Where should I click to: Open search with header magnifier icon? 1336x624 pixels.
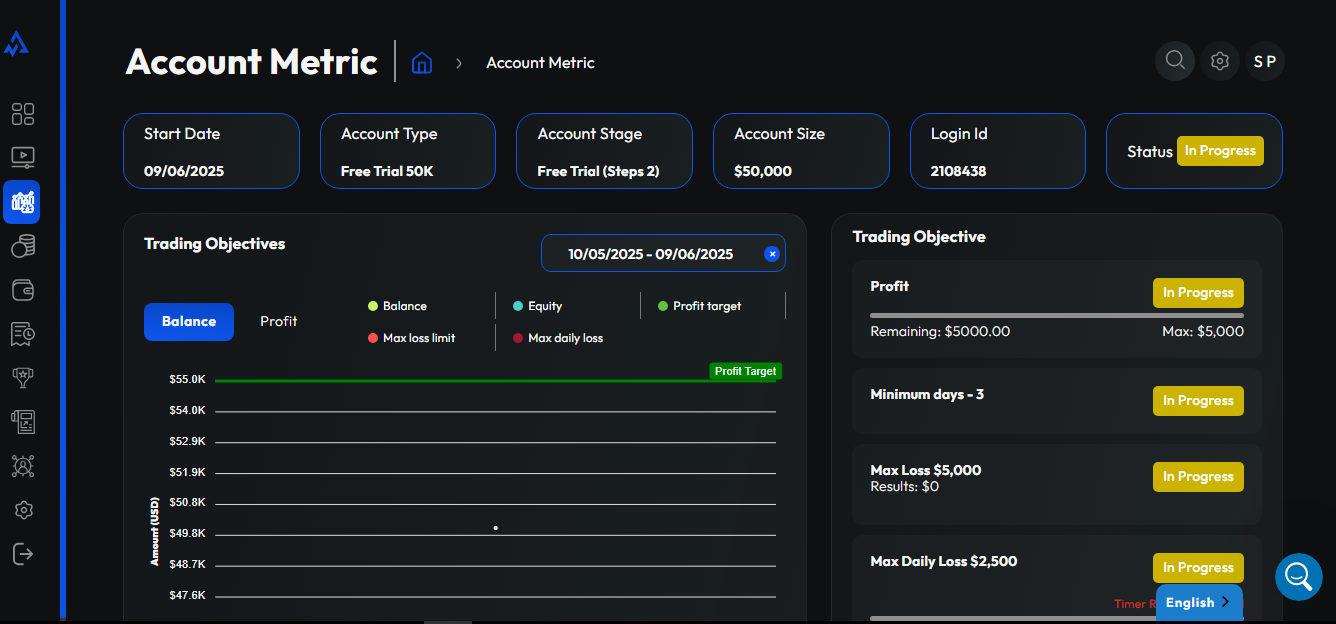1175,61
